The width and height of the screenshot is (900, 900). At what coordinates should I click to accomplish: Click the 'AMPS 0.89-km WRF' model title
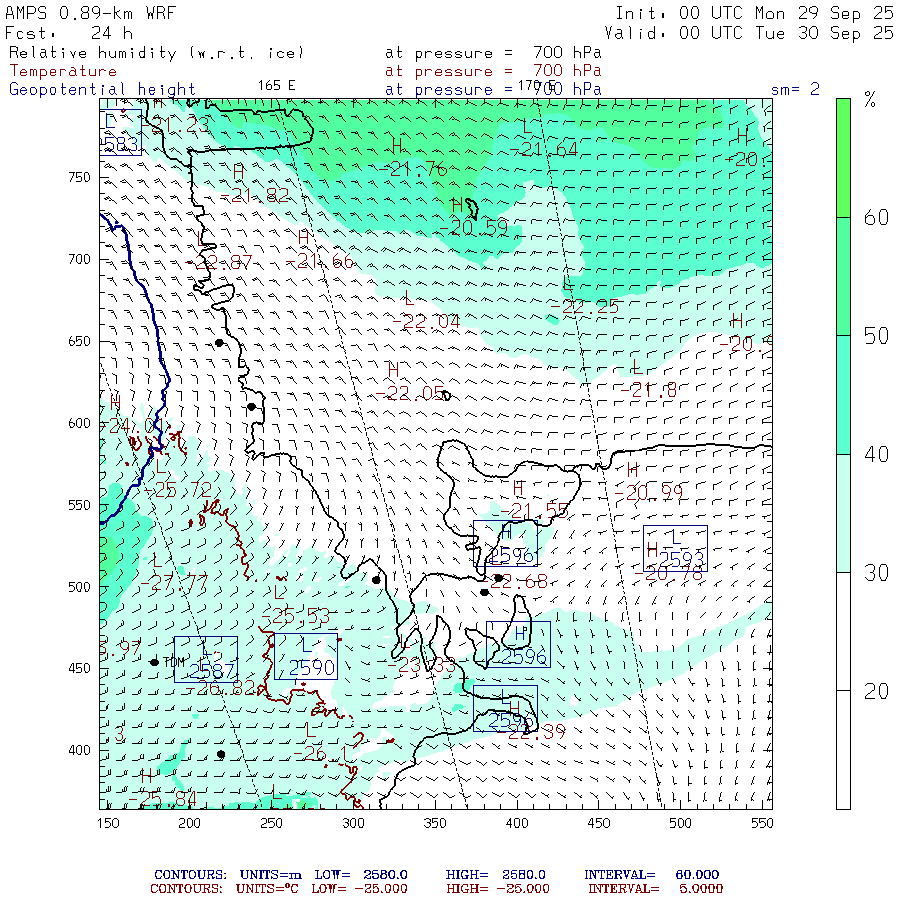pos(91,13)
